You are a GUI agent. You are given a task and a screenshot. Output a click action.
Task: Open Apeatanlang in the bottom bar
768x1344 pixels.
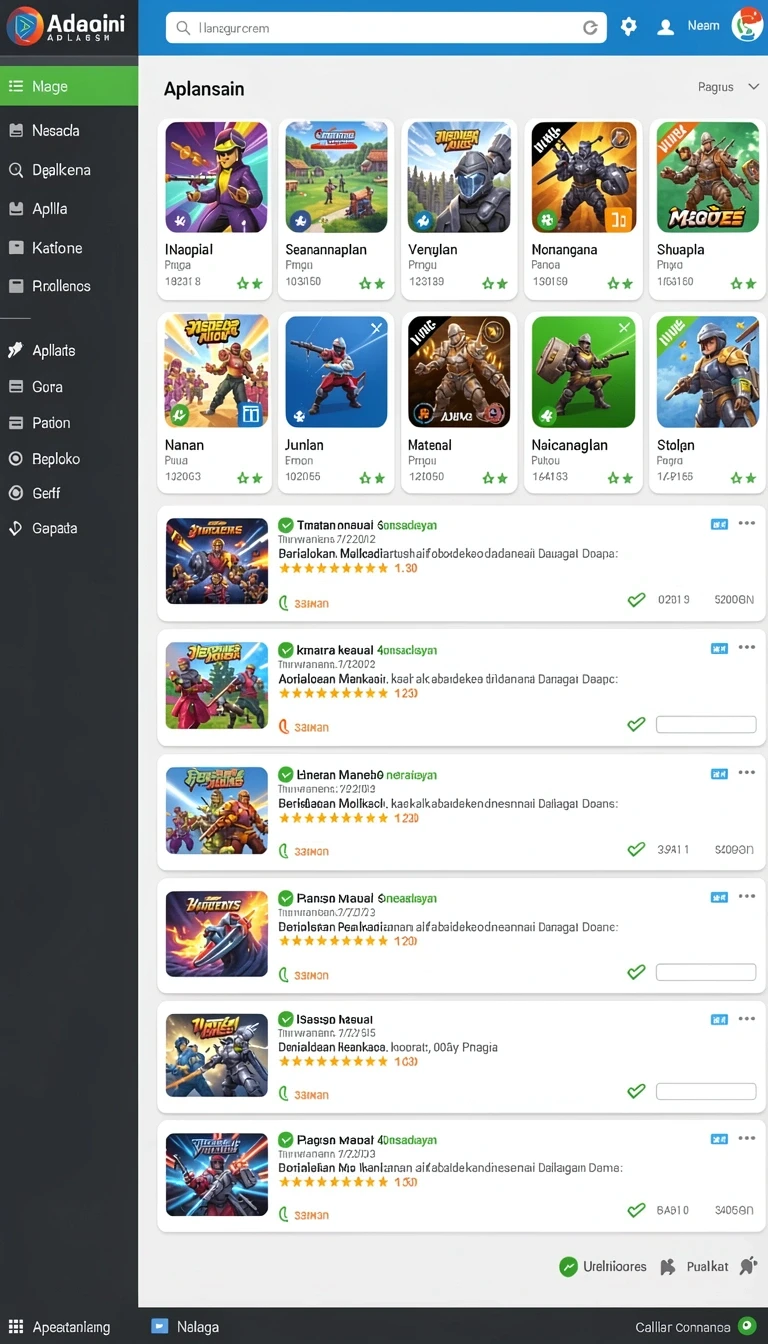(60, 1327)
